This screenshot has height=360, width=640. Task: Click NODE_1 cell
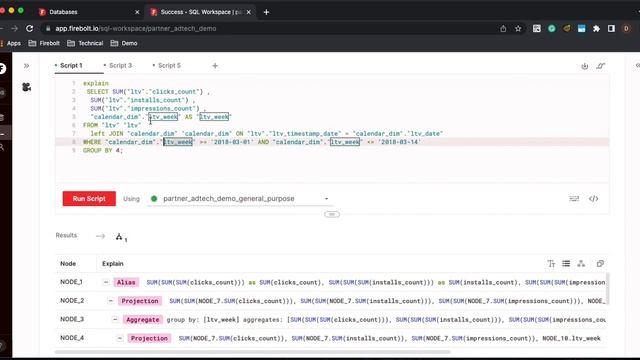[71, 282]
